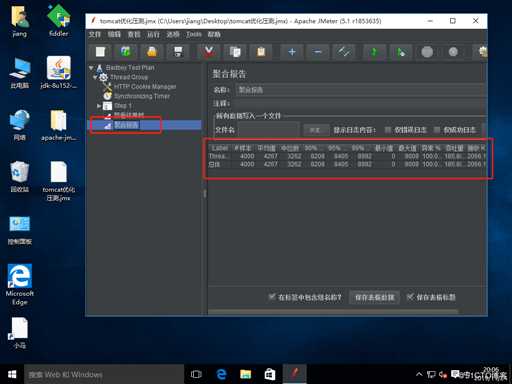Click JMeter icon in the taskbar

point(294,374)
